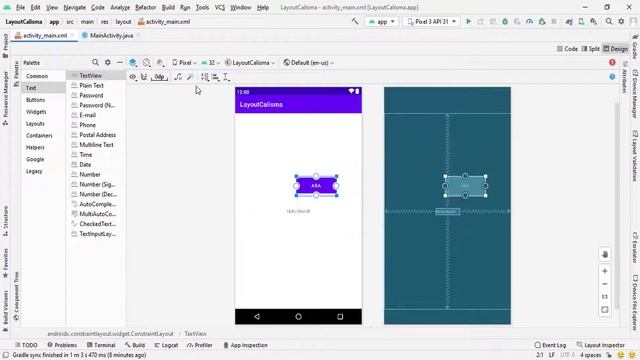Screen dimensions: 640x360
Task: Open the align options icon
Action: (216, 77)
